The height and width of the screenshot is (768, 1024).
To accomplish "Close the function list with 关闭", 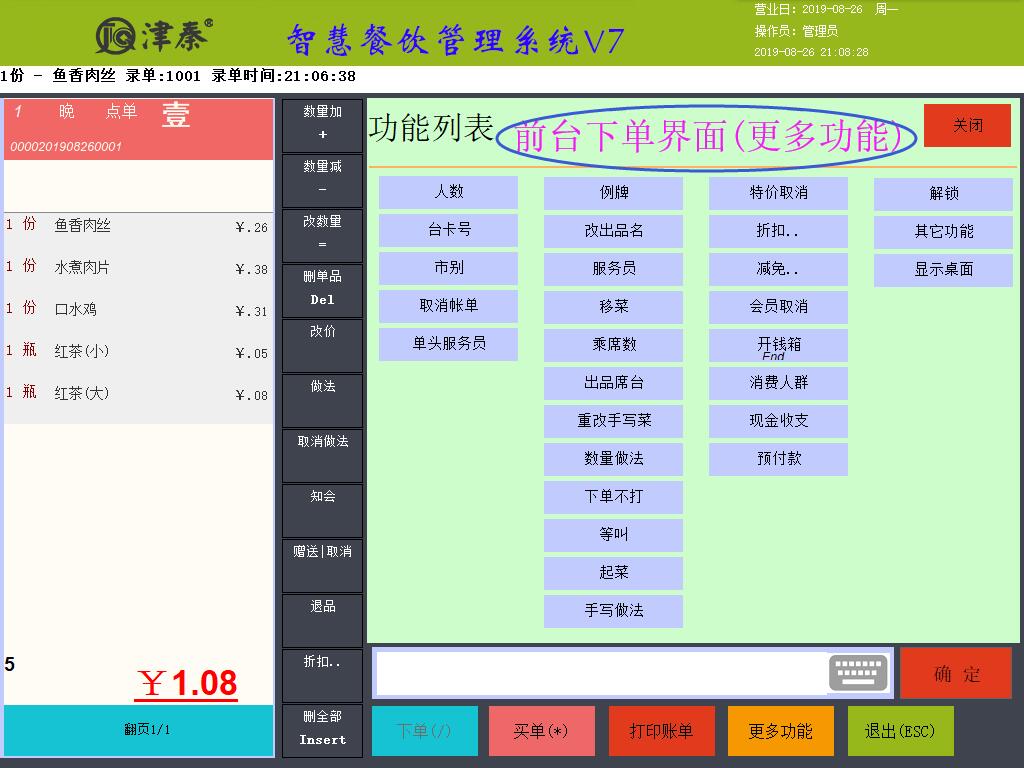I will point(967,126).
